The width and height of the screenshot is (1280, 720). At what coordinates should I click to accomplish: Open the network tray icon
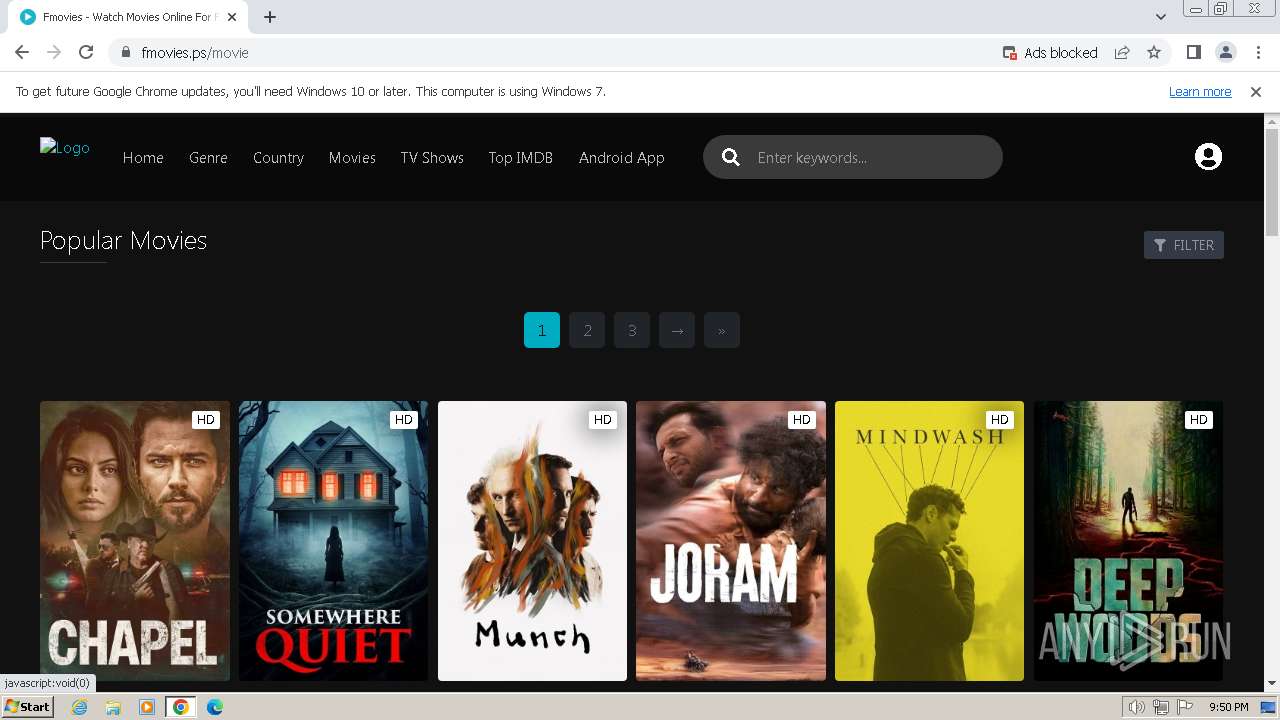(x=1160, y=707)
